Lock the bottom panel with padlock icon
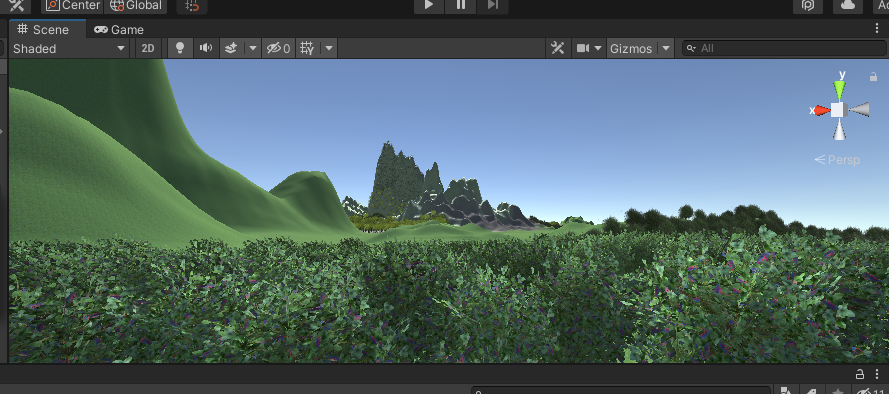The image size is (889, 394). (x=860, y=374)
